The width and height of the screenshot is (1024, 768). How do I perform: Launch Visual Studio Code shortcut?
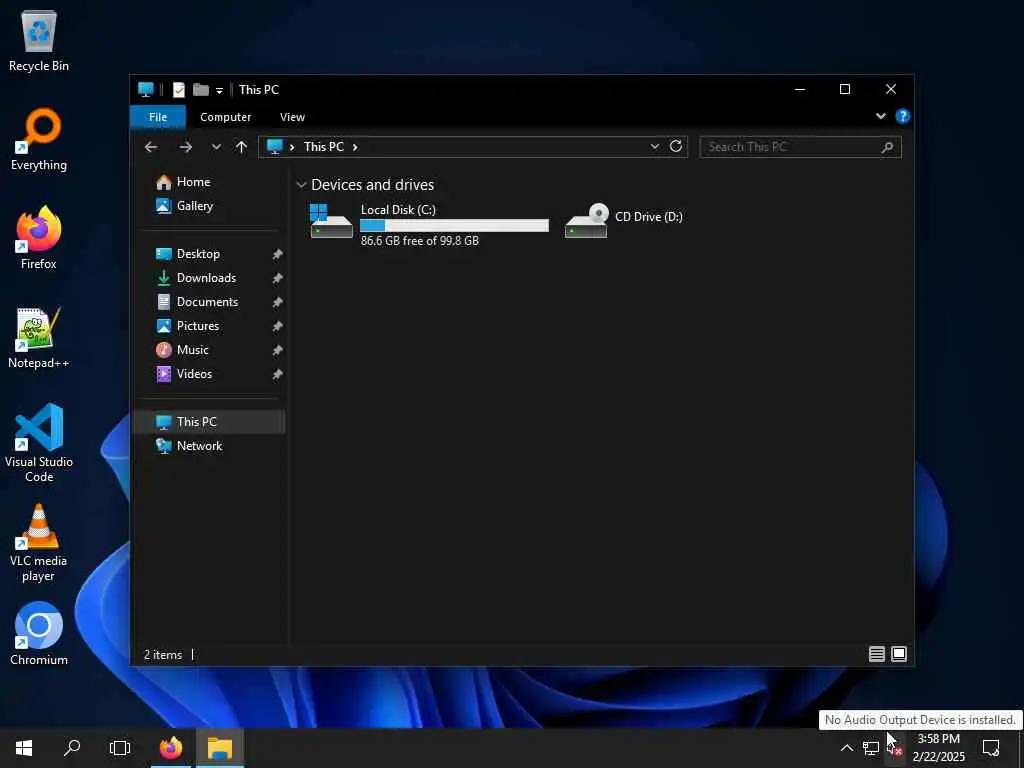39,443
